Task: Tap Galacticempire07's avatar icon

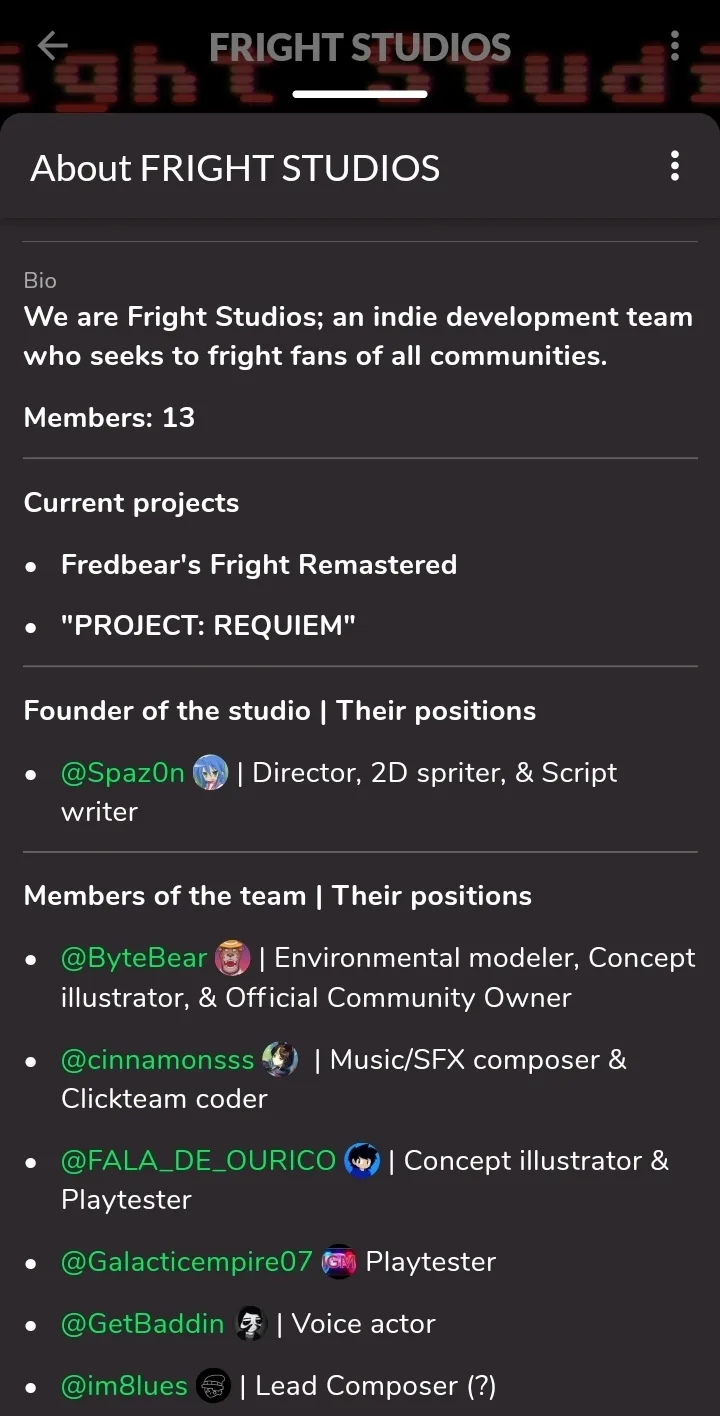Action: point(339,1262)
